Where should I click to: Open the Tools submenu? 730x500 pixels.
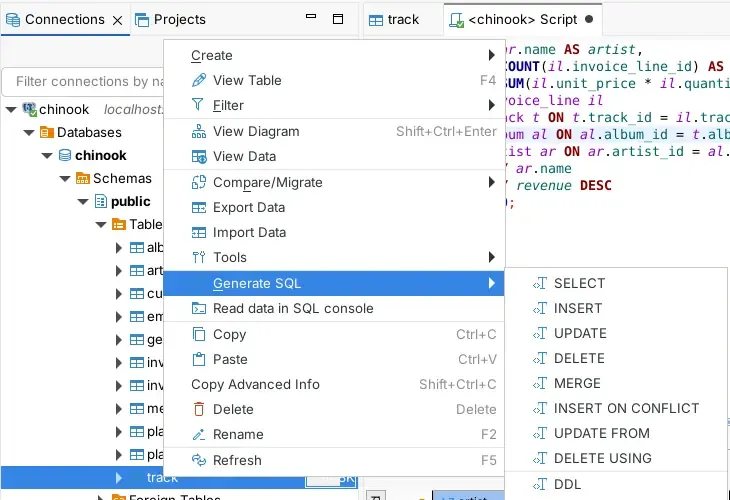pos(334,257)
